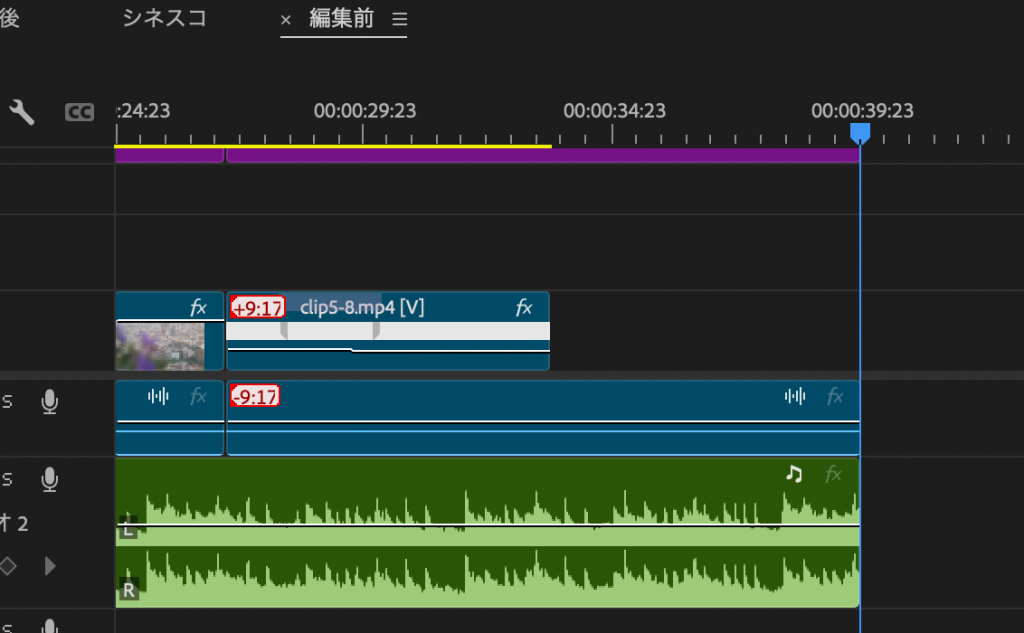Go to next keyframe arrow
This screenshot has height=633, width=1024.
point(50,566)
